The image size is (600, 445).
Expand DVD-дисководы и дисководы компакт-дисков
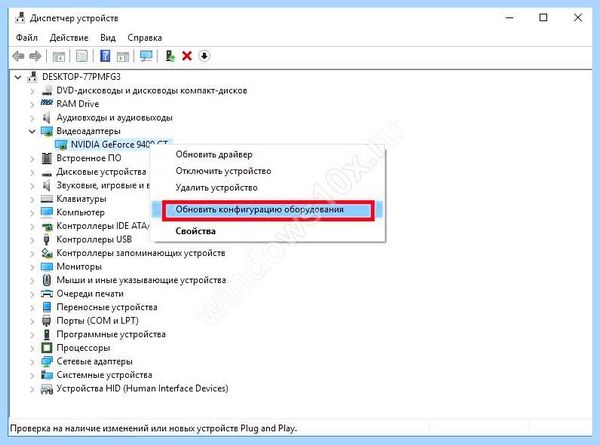point(32,91)
